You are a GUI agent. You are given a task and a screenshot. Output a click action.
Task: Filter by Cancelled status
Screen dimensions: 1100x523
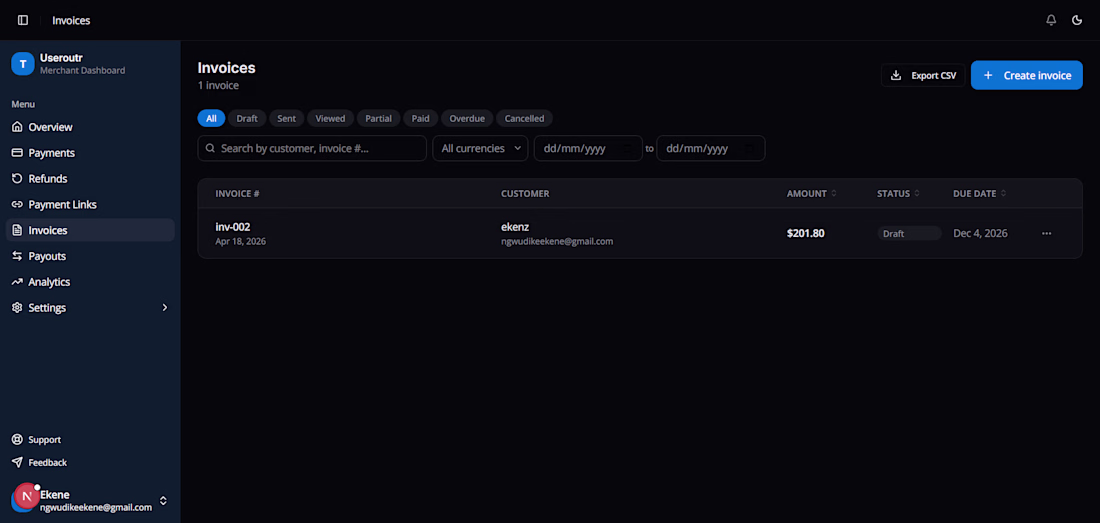[525, 118]
